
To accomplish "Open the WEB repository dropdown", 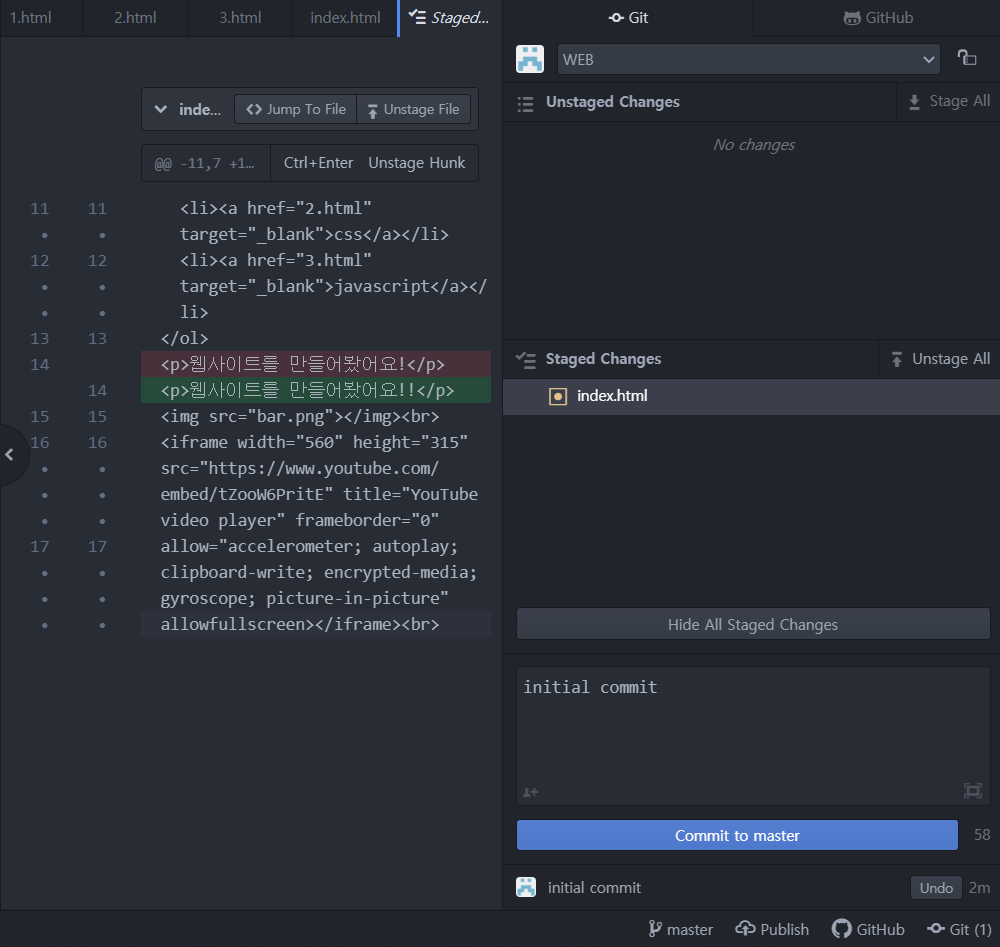I will 748,59.
